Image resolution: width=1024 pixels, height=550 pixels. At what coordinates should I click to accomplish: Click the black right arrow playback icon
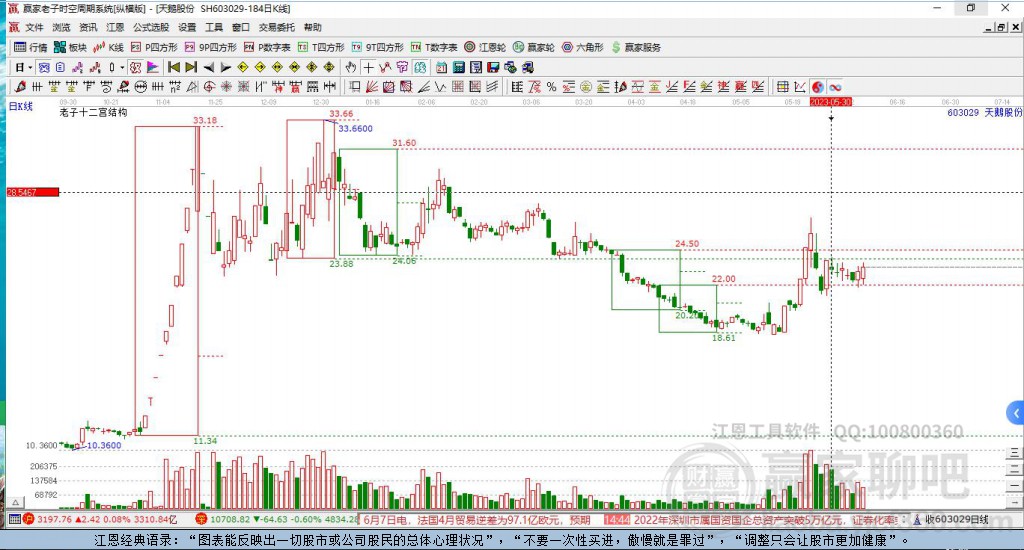coord(226,67)
